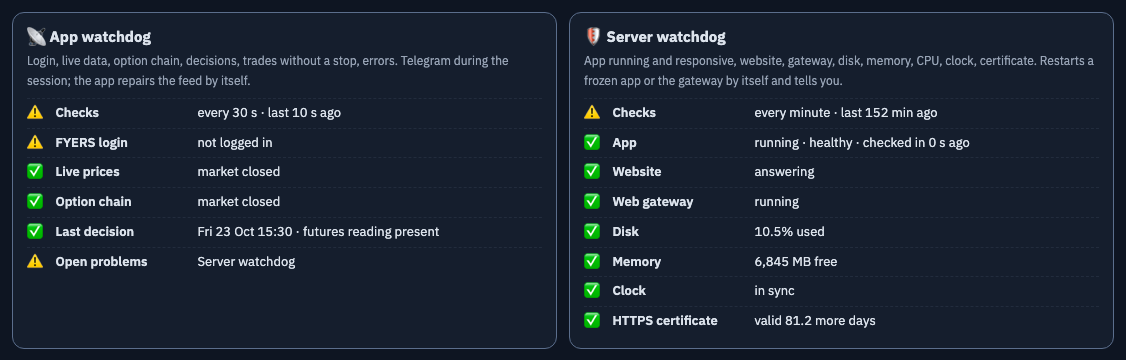Click the Clock row label
This screenshot has height=360, width=1126.
click(x=629, y=291)
